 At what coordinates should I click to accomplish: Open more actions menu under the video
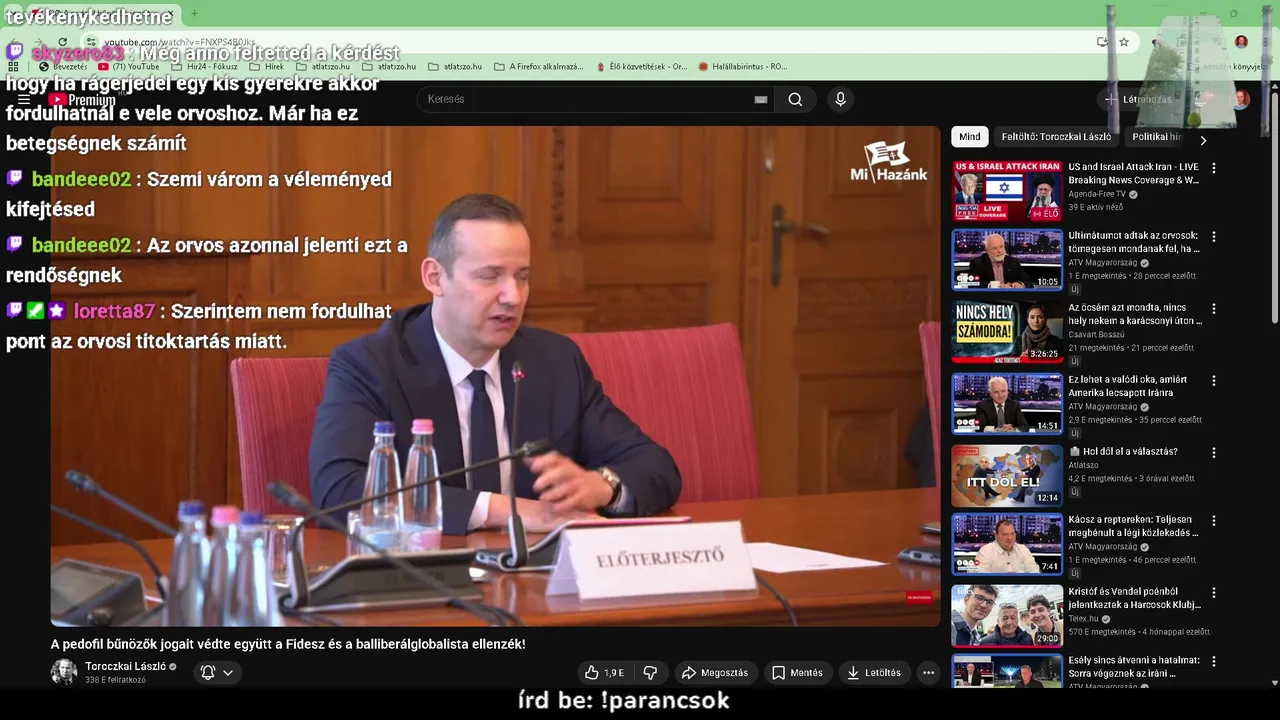click(928, 673)
